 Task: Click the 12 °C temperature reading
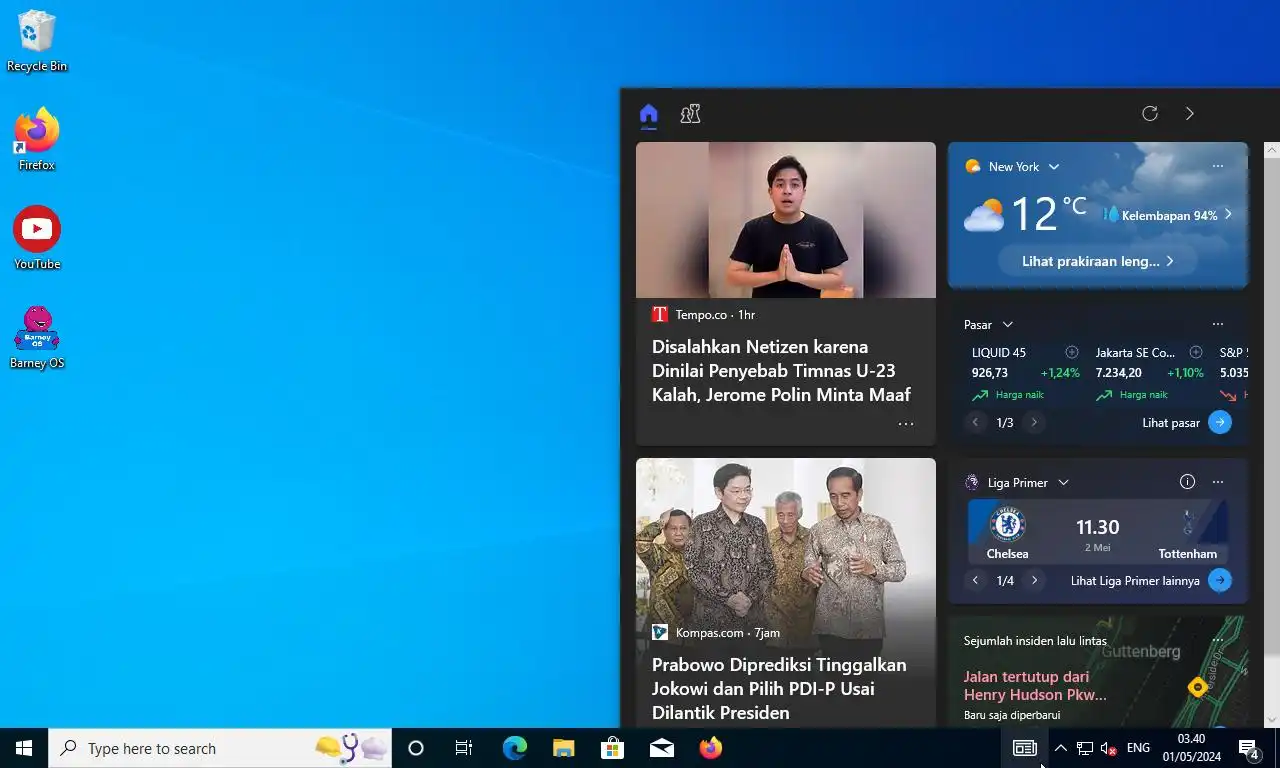point(1048,213)
